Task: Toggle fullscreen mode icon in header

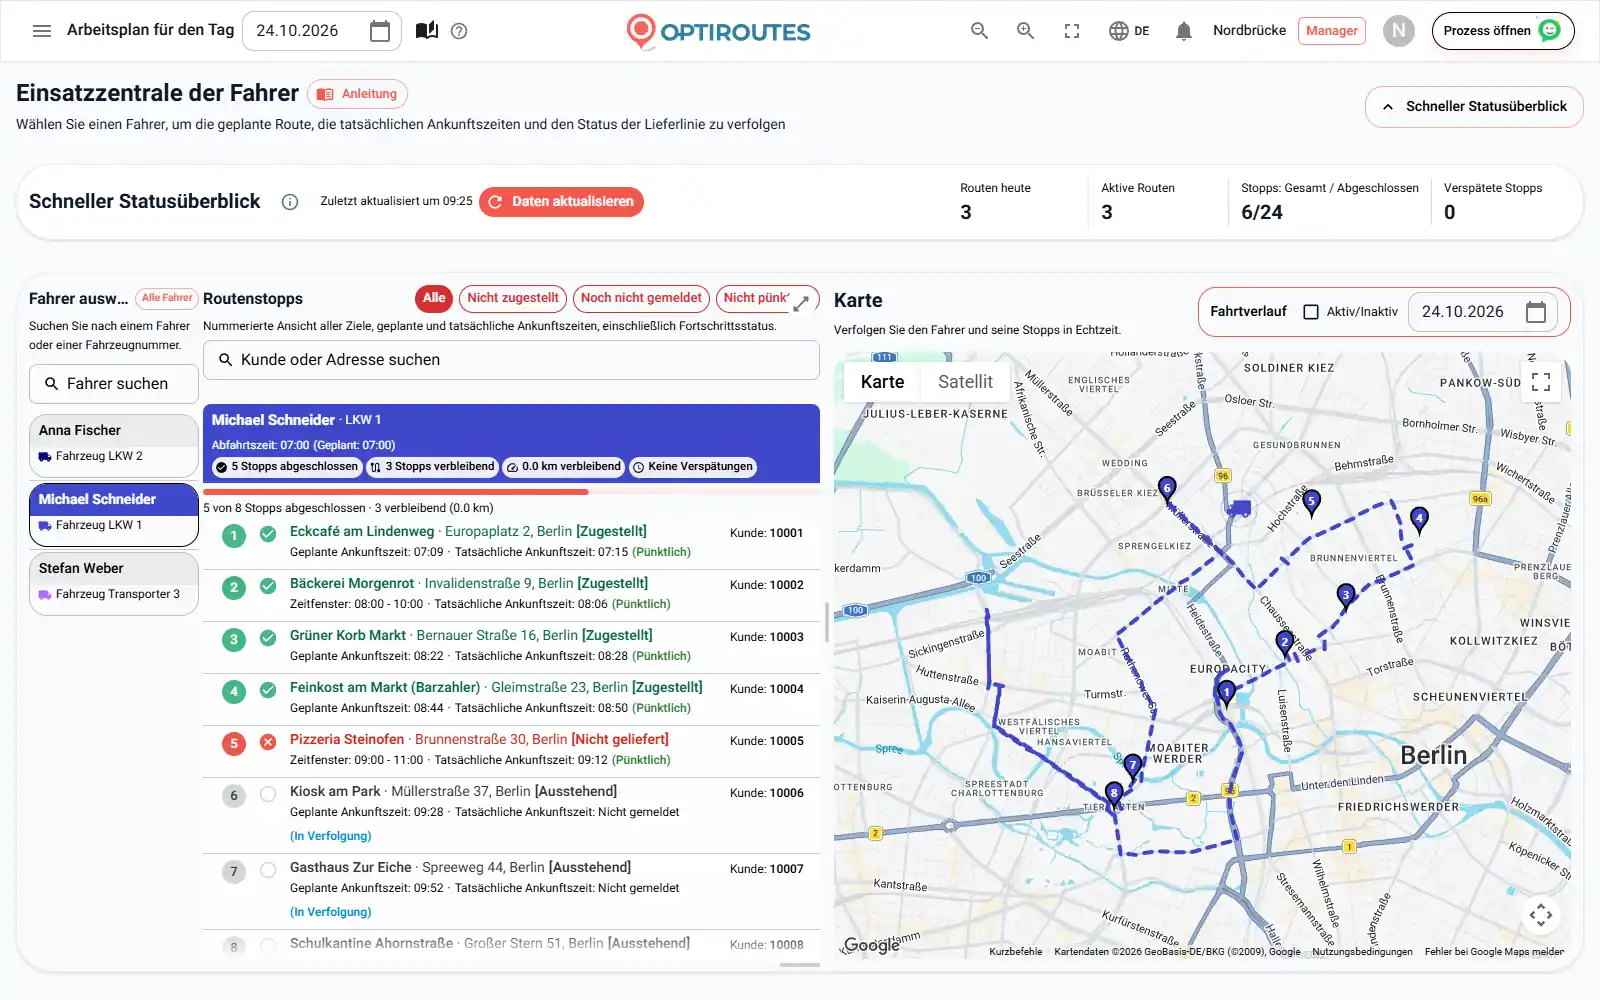Action: coord(1072,31)
